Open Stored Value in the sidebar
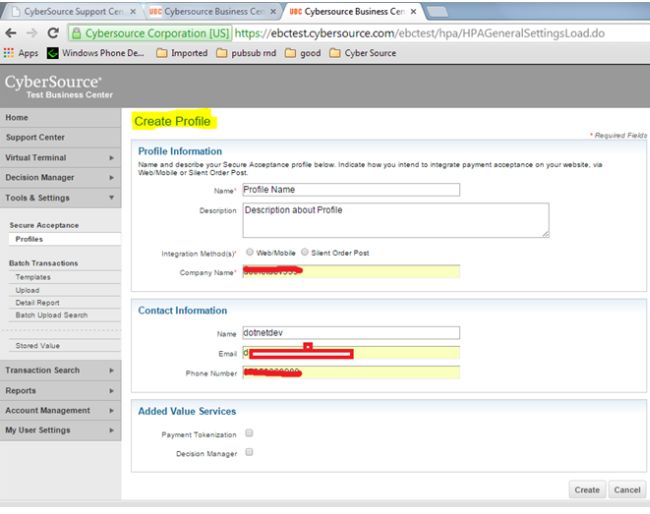 65,346
